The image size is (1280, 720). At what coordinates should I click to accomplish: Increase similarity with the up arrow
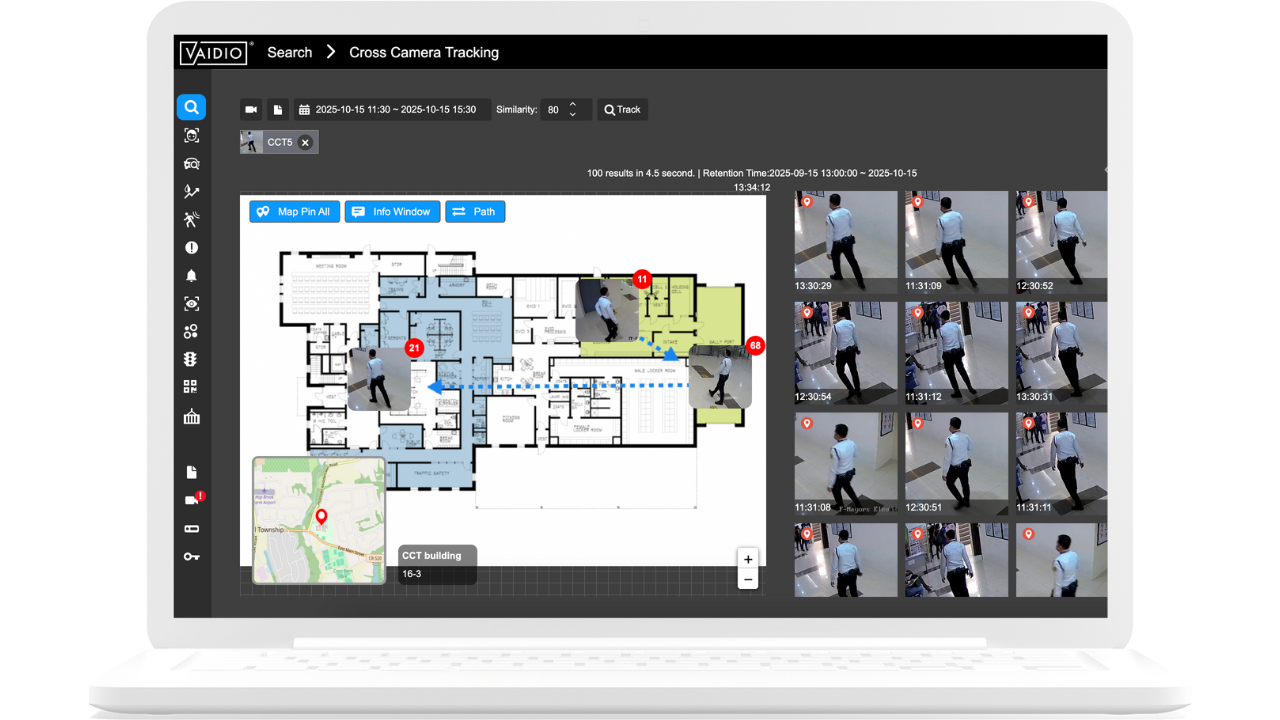click(573, 104)
